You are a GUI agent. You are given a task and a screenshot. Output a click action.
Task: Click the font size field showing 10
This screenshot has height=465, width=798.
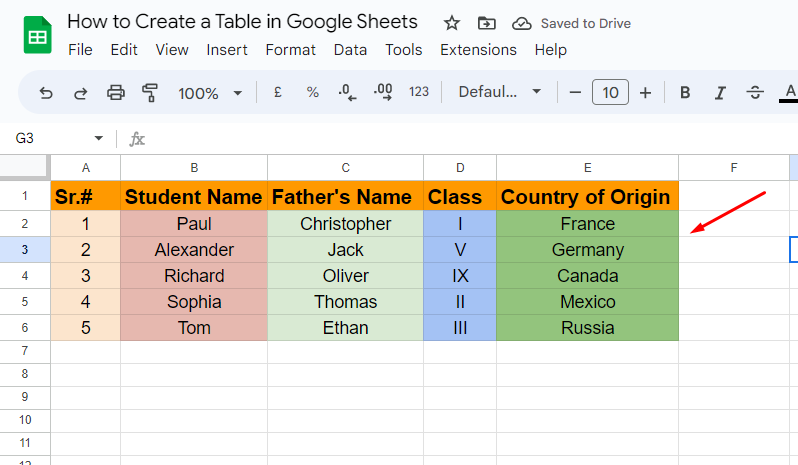coord(610,92)
